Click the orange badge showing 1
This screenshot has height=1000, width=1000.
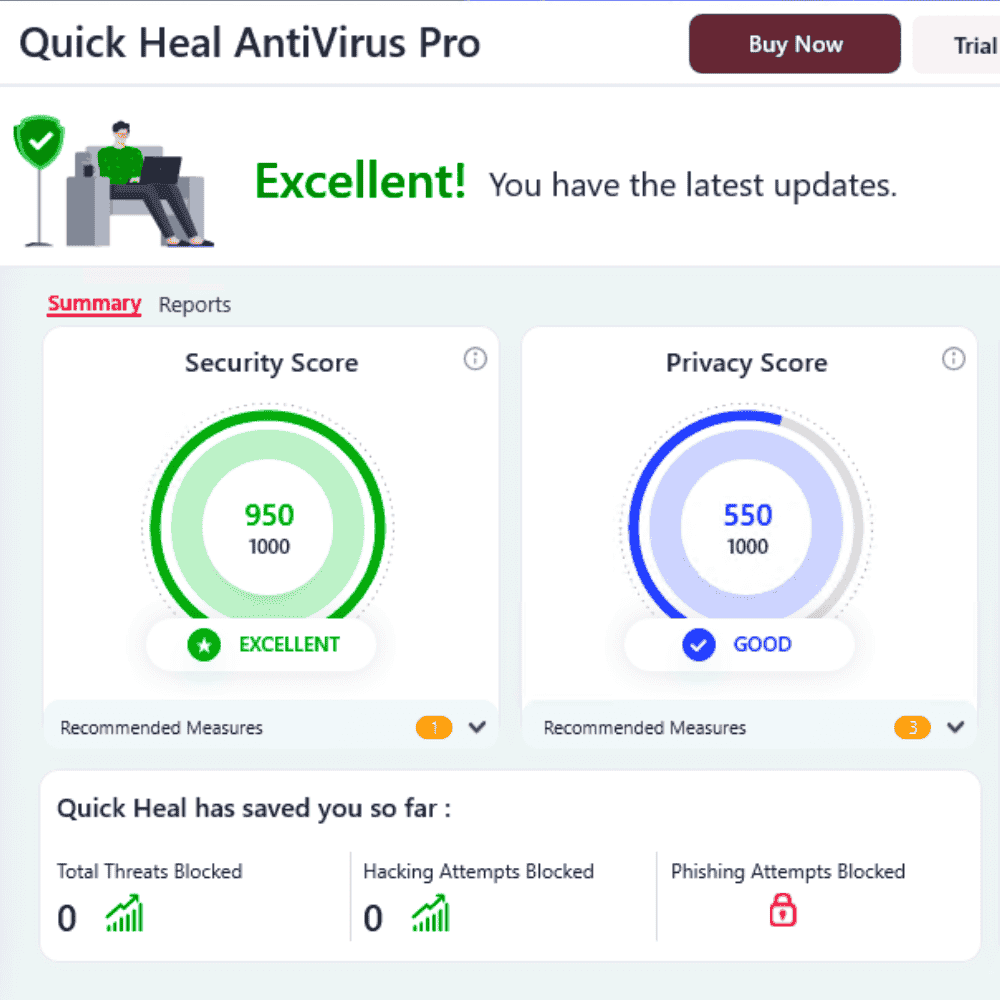[434, 728]
